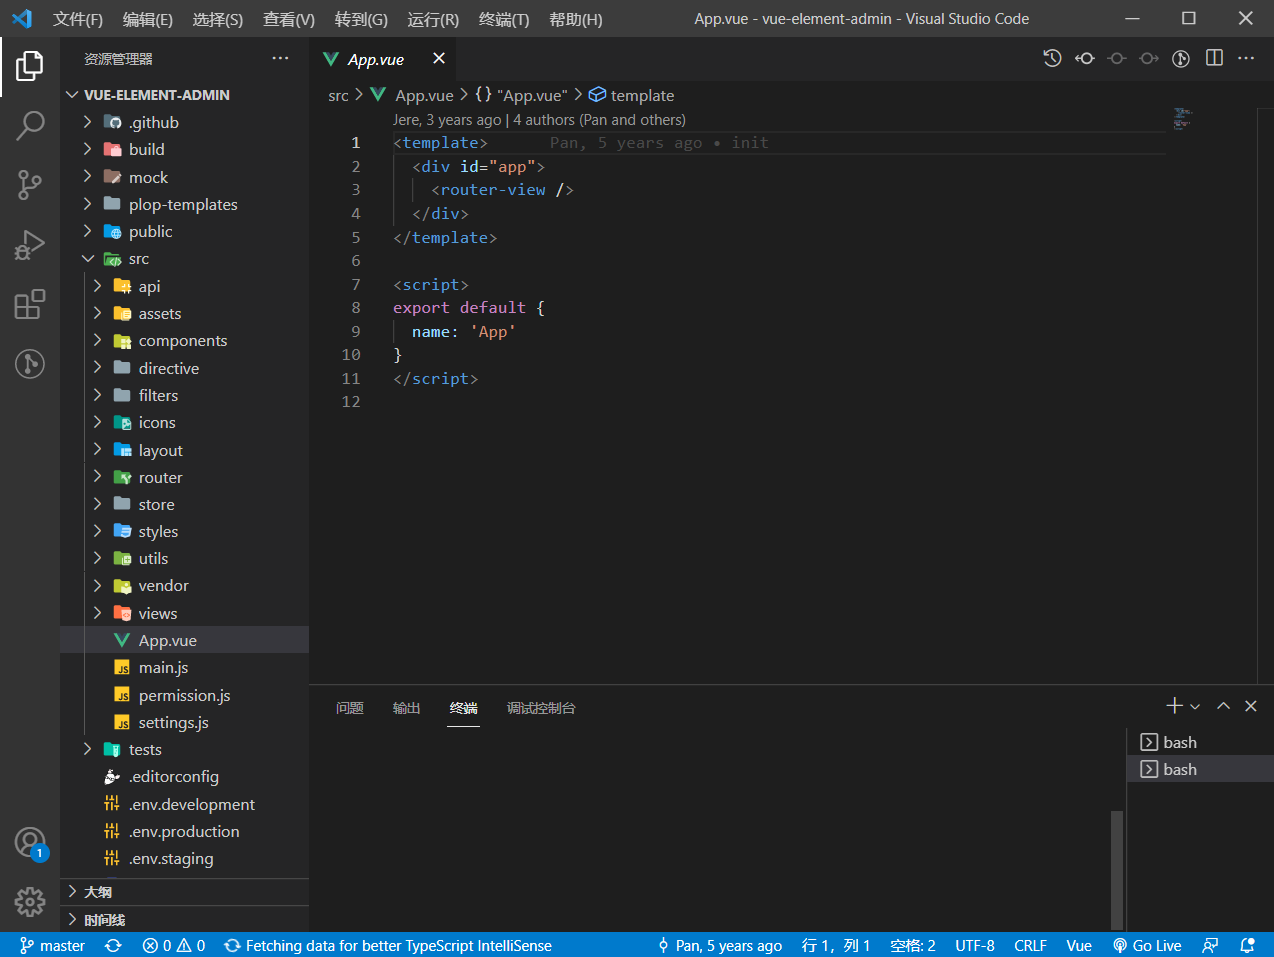
Task: Open the 终端(T) menu
Action: click(504, 19)
